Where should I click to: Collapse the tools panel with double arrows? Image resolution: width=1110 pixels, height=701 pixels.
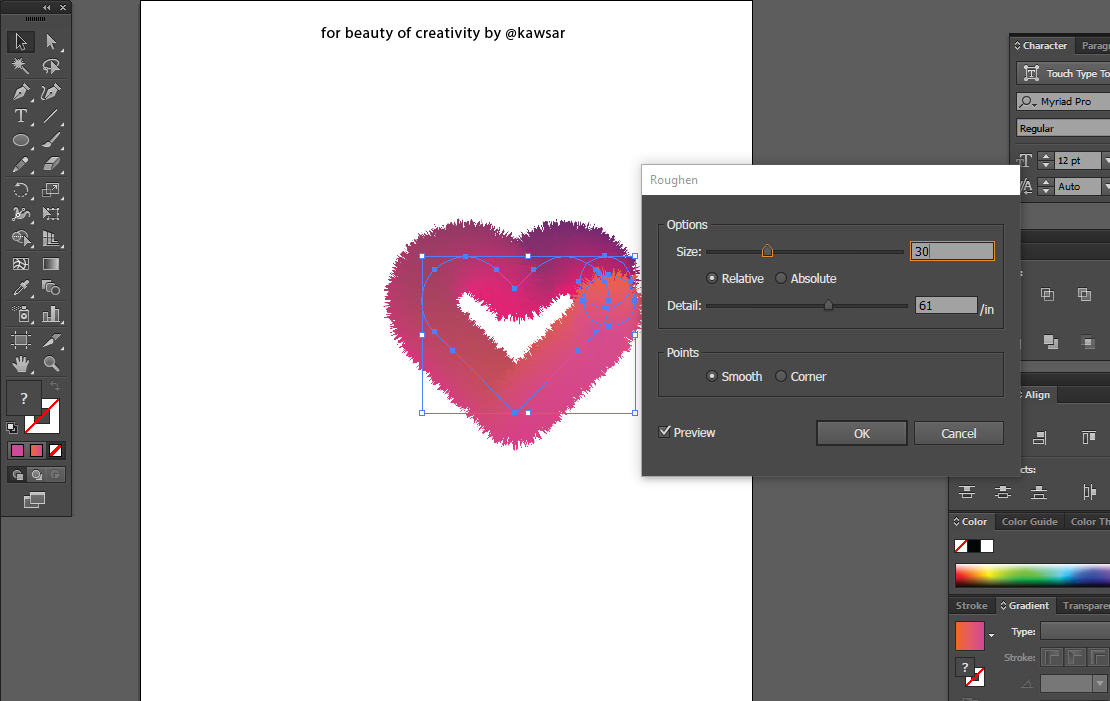coord(47,8)
